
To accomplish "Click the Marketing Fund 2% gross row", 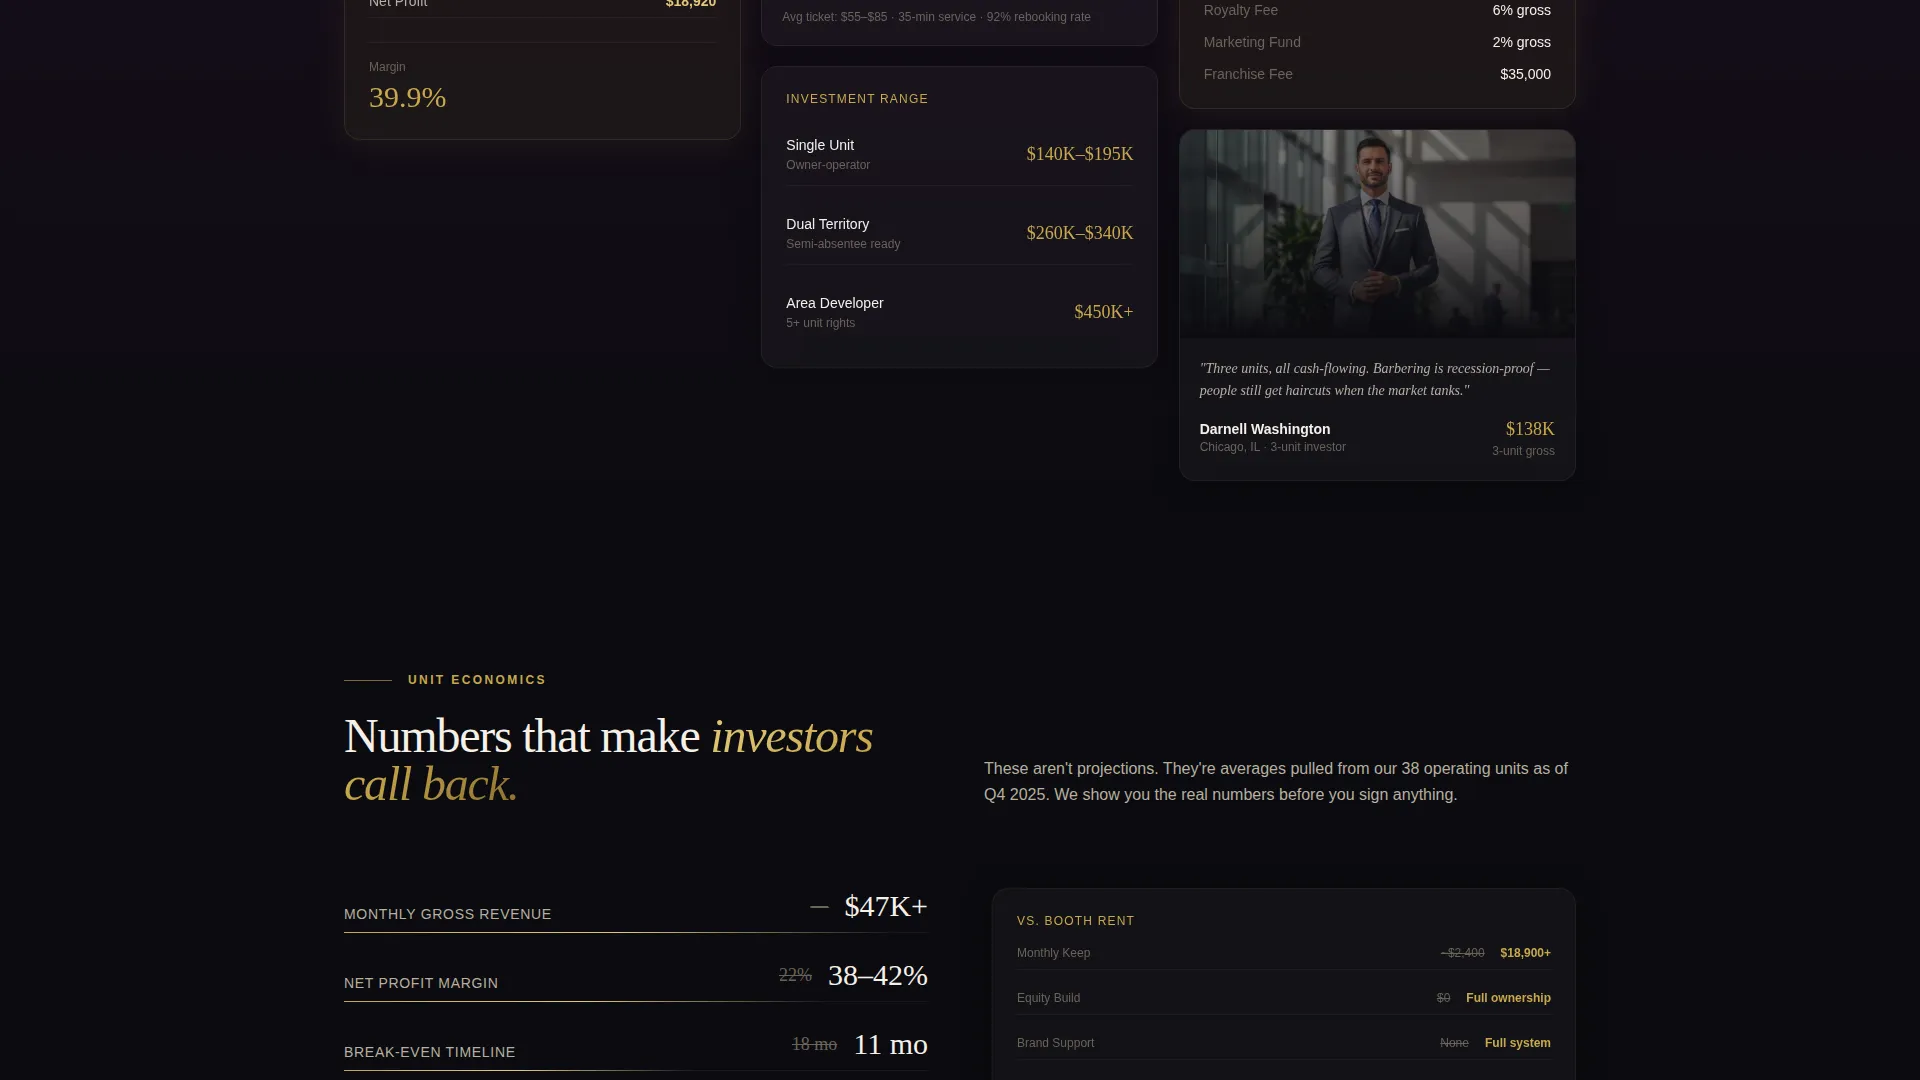I will (1377, 42).
